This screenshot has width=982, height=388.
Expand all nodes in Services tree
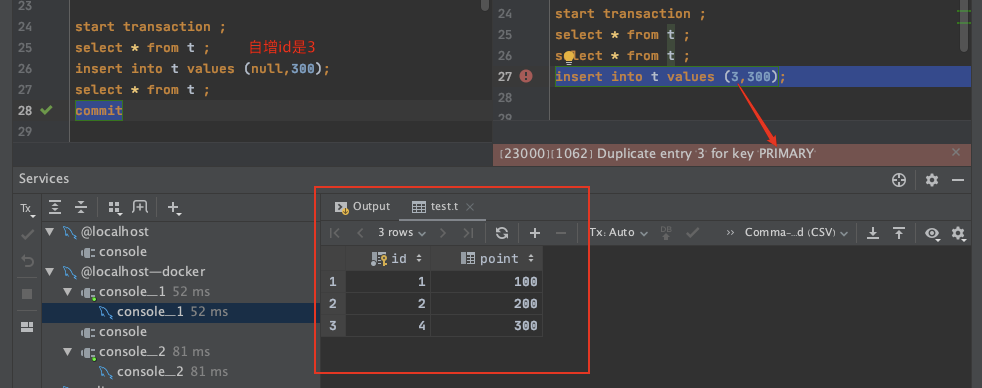coord(56,207)
